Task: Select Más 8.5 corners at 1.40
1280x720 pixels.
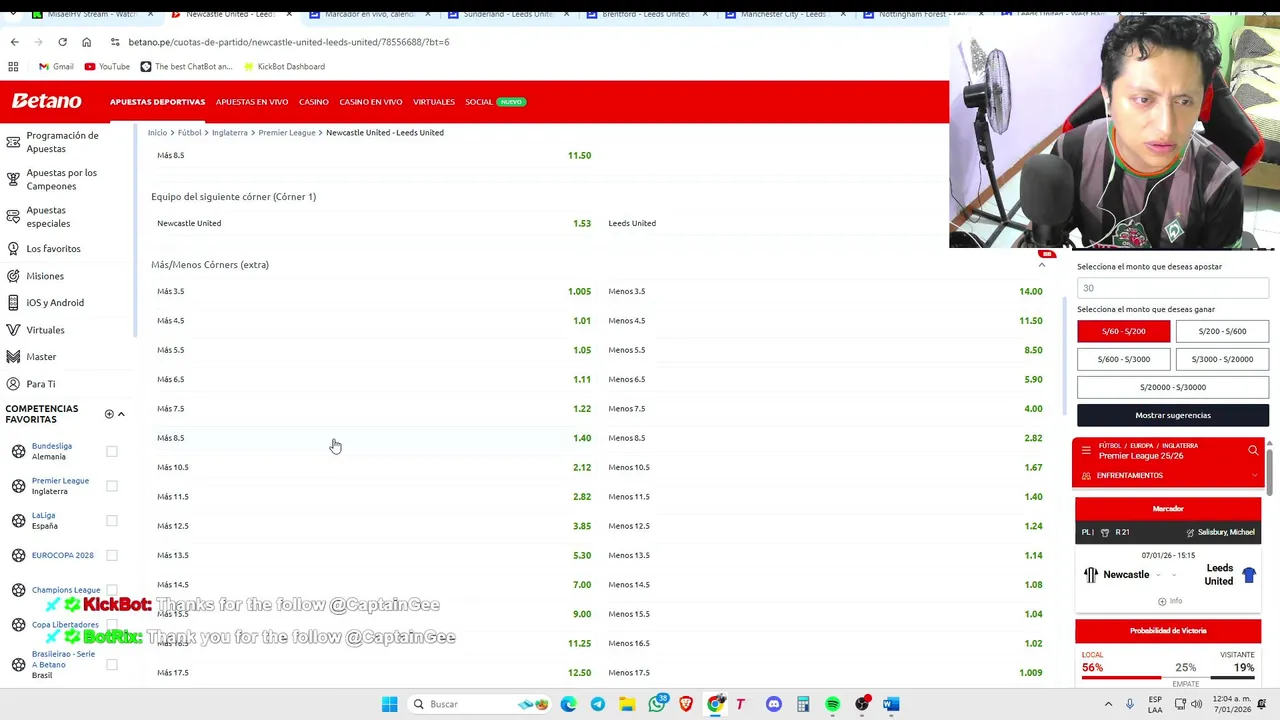Action: [x=374, y=438]
